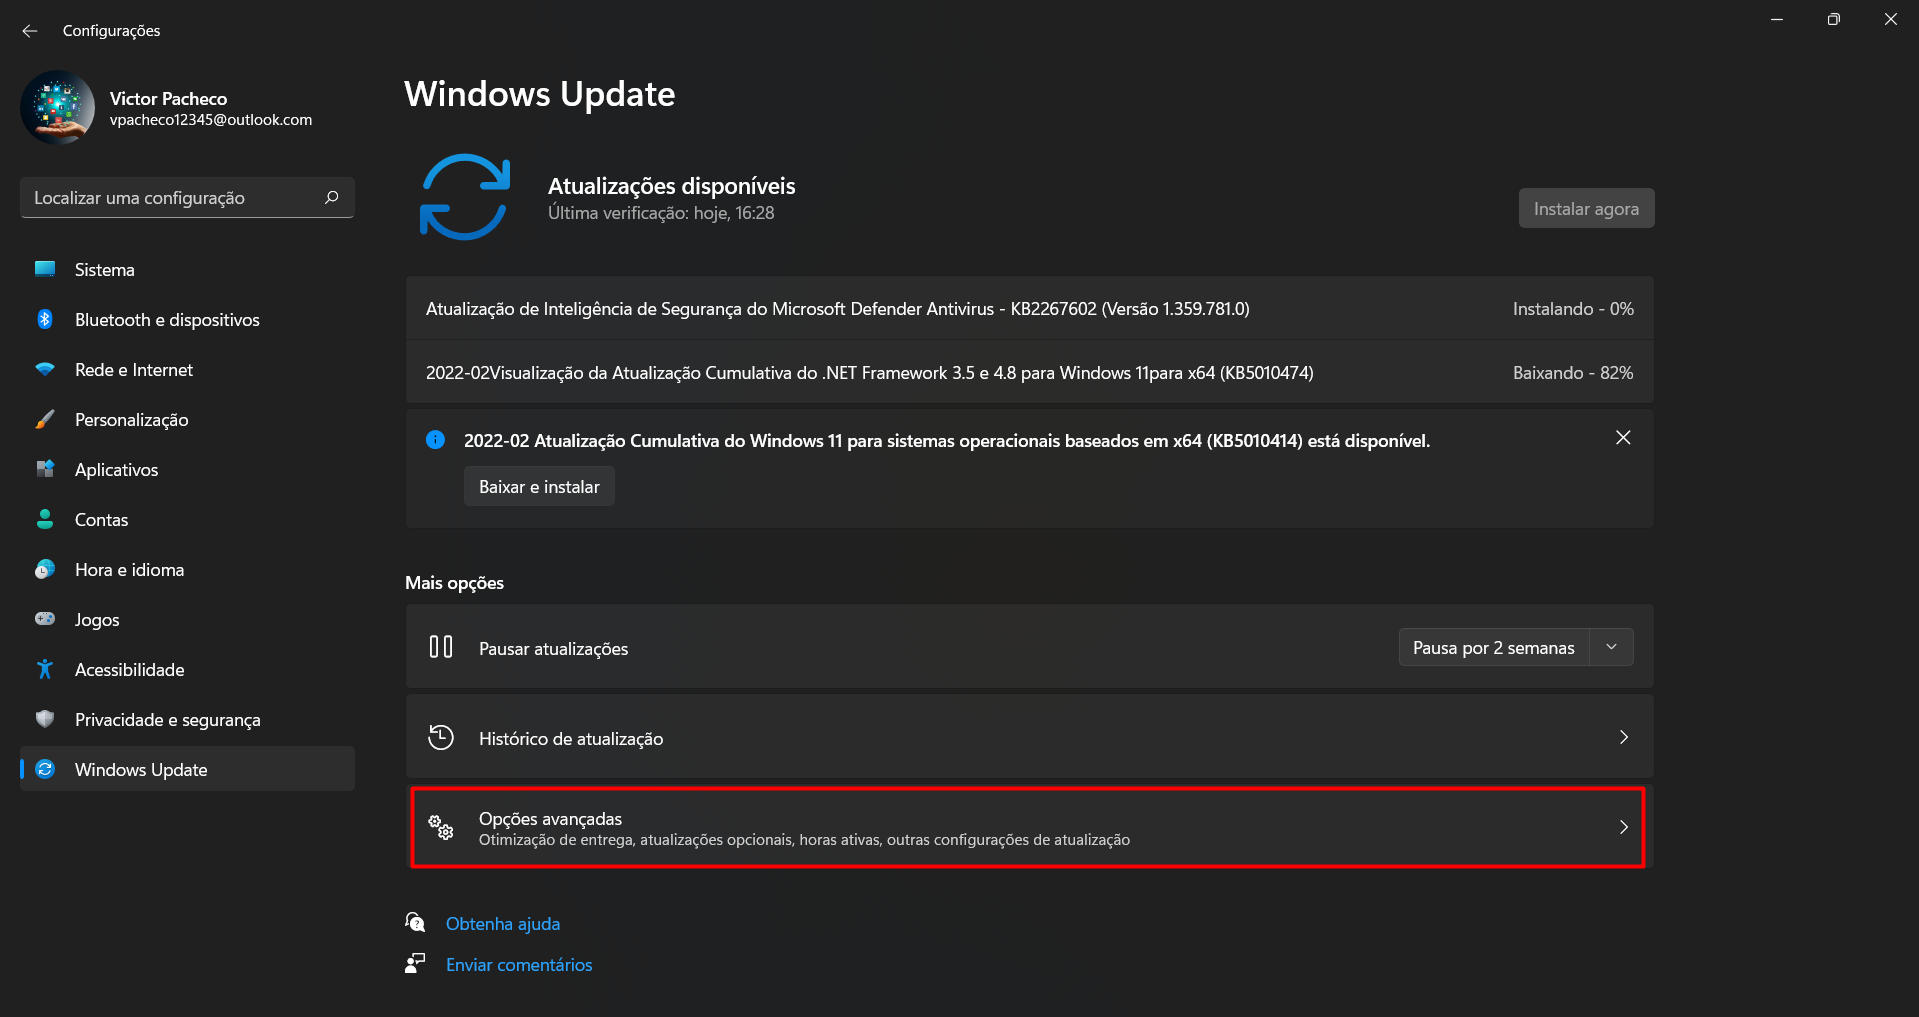Click the Rede e Internet Wi-Fi icon

pos(45,369)
